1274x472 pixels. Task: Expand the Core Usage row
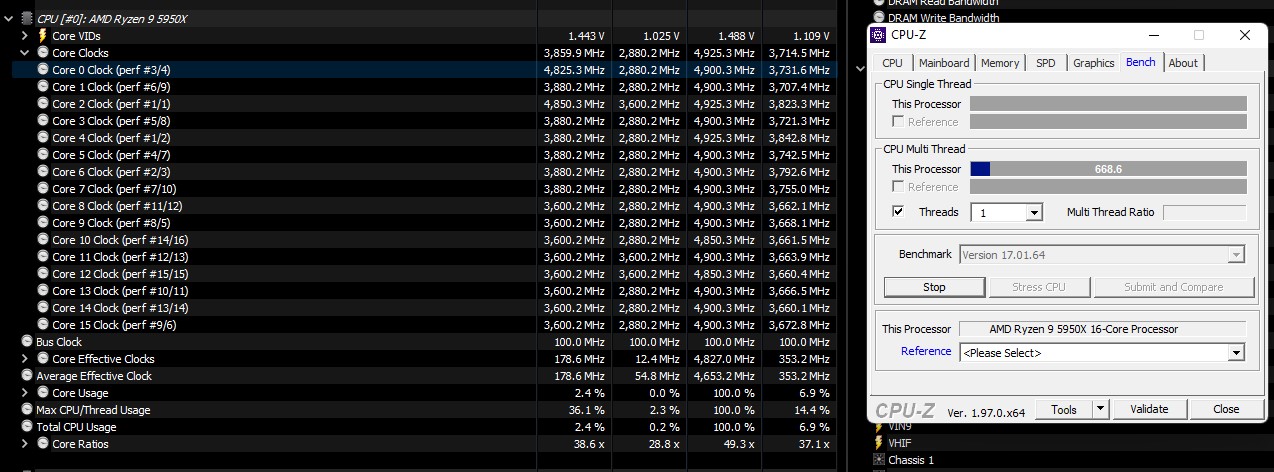tap(25, 393)
